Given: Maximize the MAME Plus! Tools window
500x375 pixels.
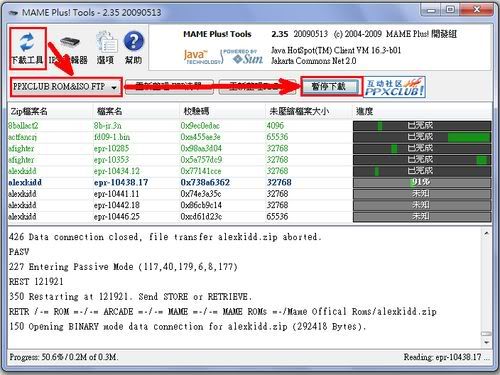Looking at the screenshot, I should point(450,10).
